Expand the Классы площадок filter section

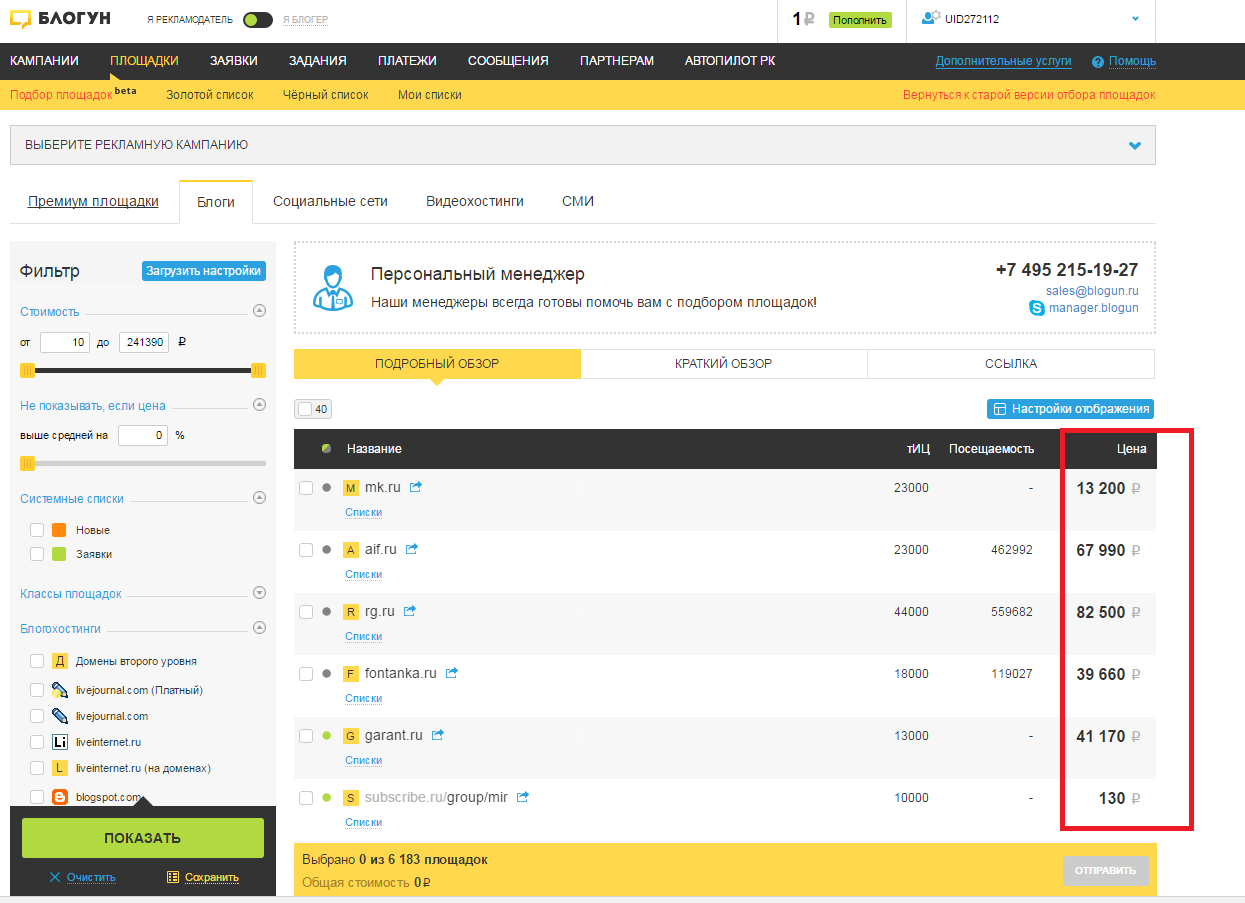click(x=259, y=593)
